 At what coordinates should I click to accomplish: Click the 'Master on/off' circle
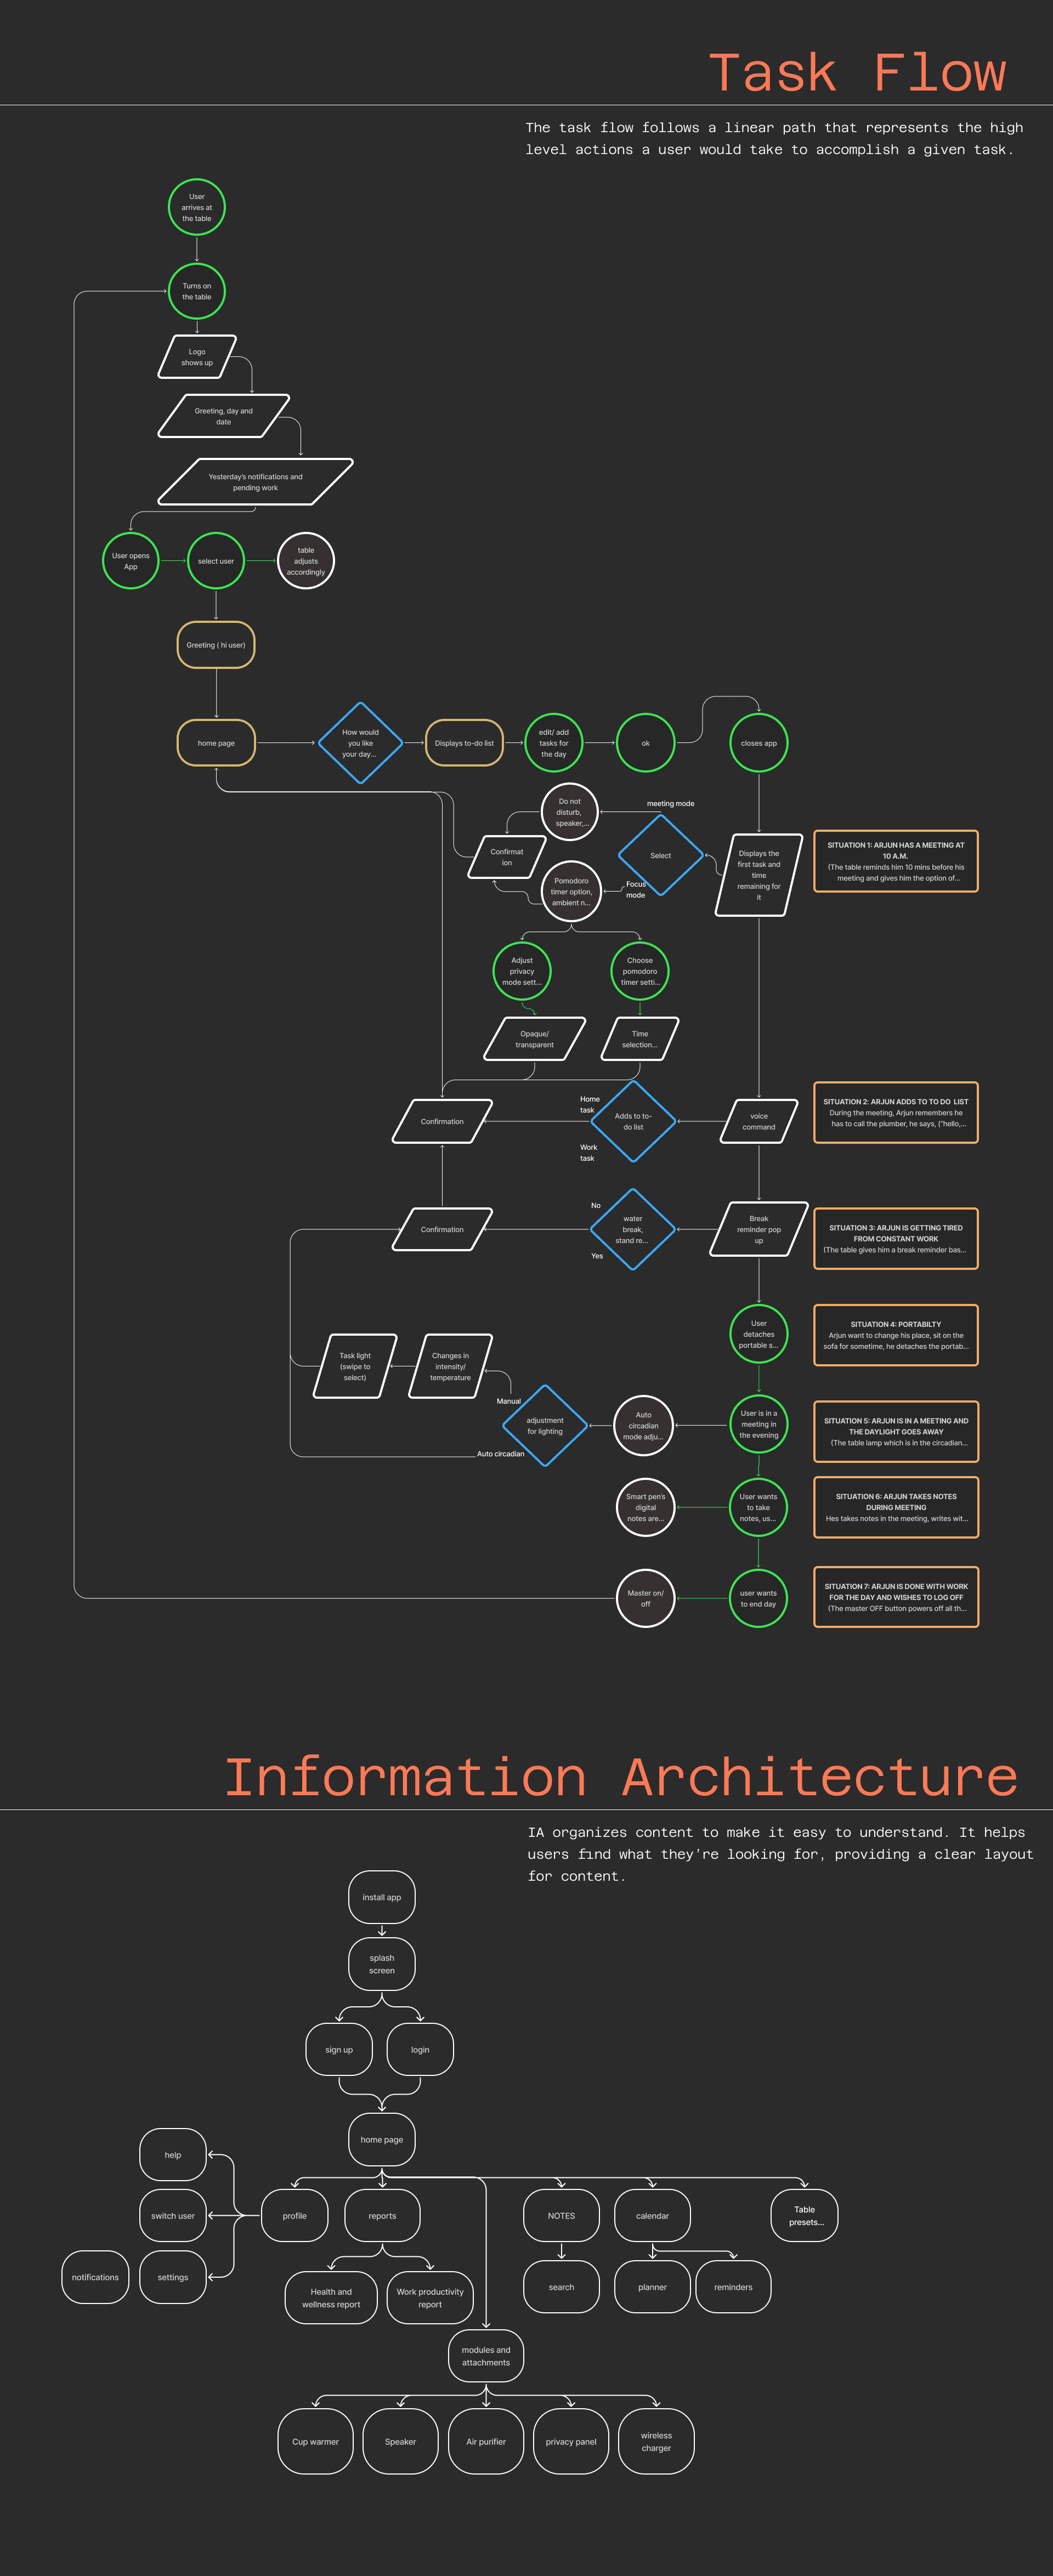coord(645,1598)
